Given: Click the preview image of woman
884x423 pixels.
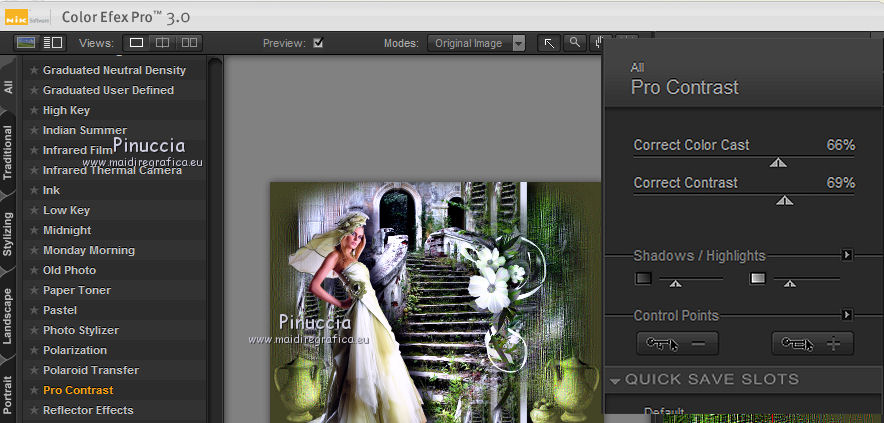Looking at the screenshot, I should pyautogui.click(x=436, y=302).
